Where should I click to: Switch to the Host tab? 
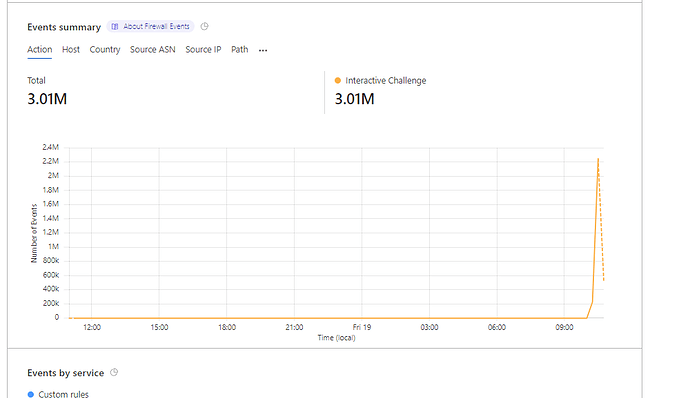pyautogui.click(x=71, y=49)
